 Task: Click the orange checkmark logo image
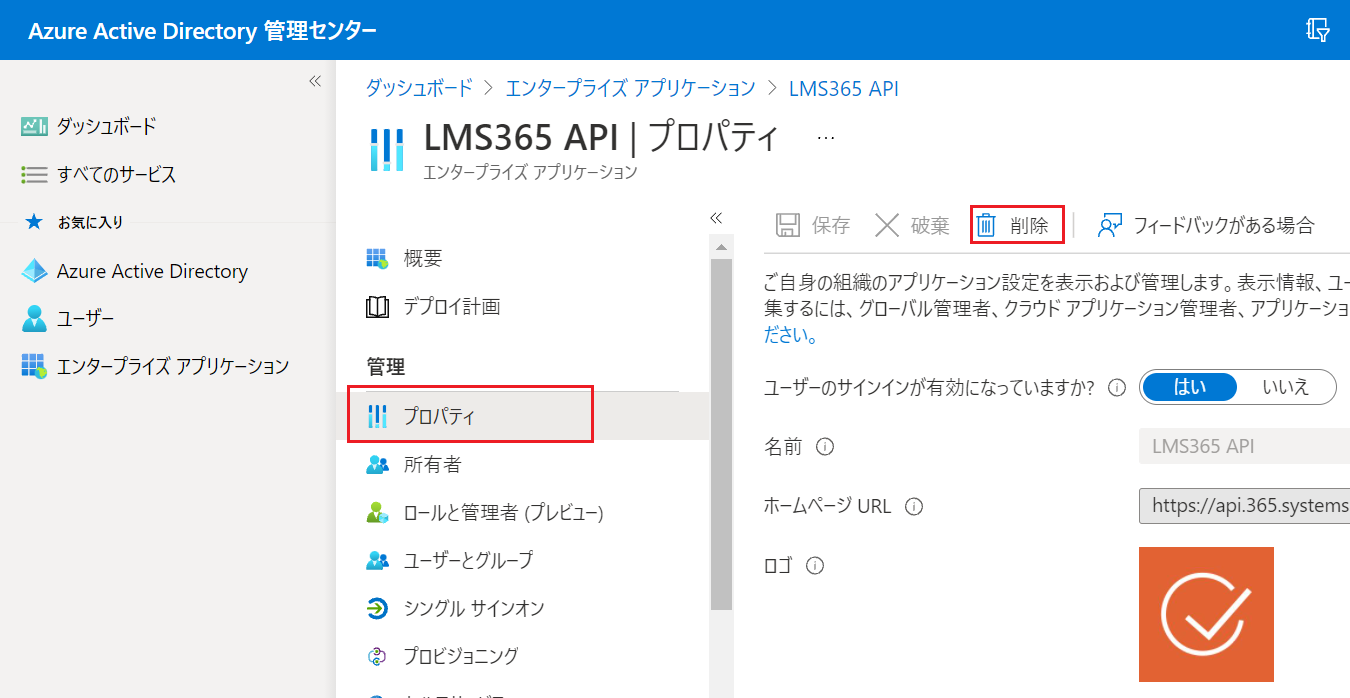click(1206, 614)
